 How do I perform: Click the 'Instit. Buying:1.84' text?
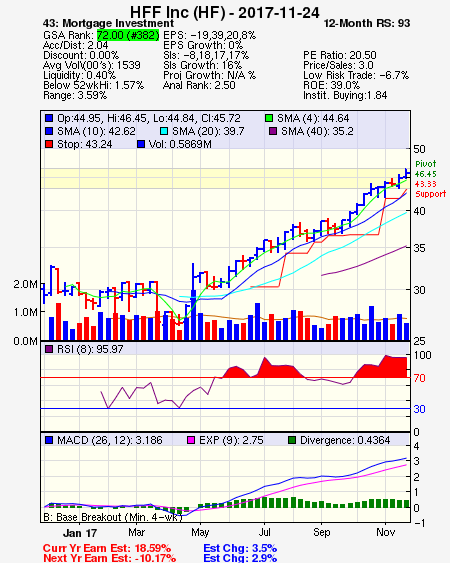[x=345, y=96]
